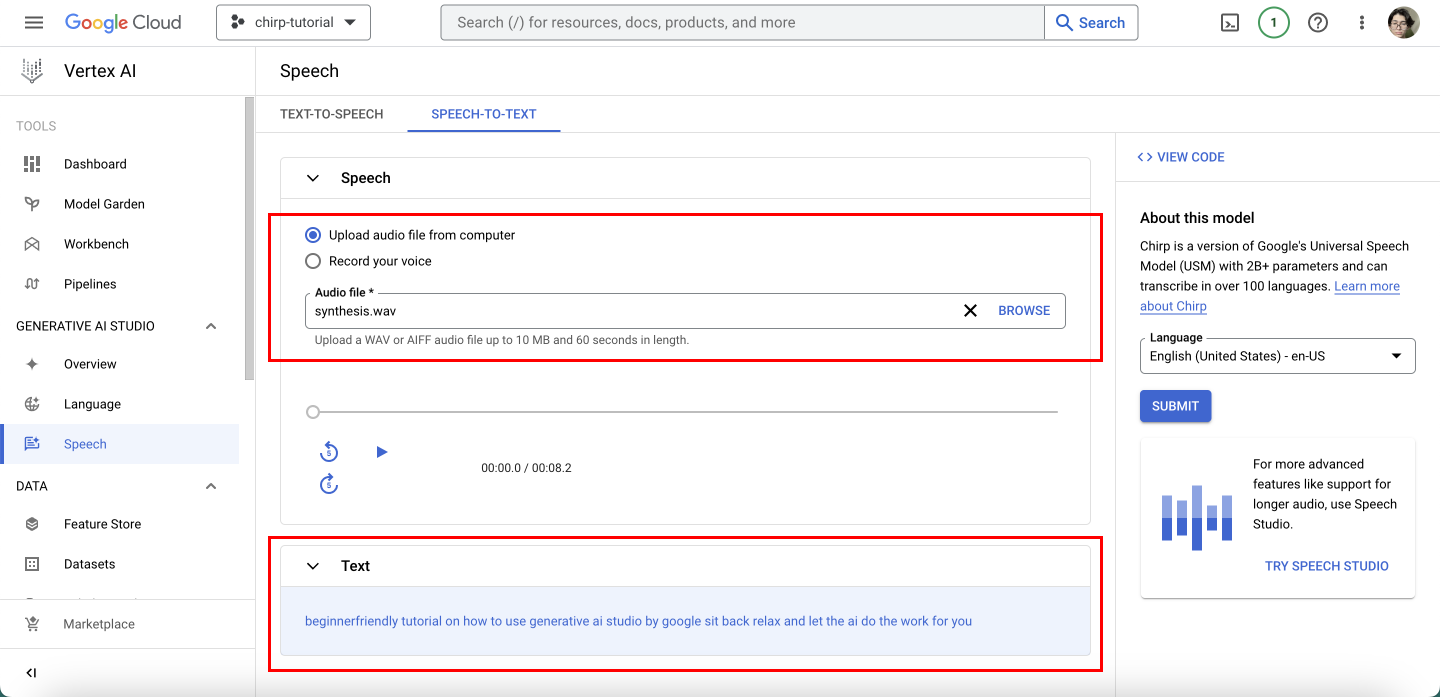1440x697 pixels.
Task: Click the Search button
Action: point(1091,22)
